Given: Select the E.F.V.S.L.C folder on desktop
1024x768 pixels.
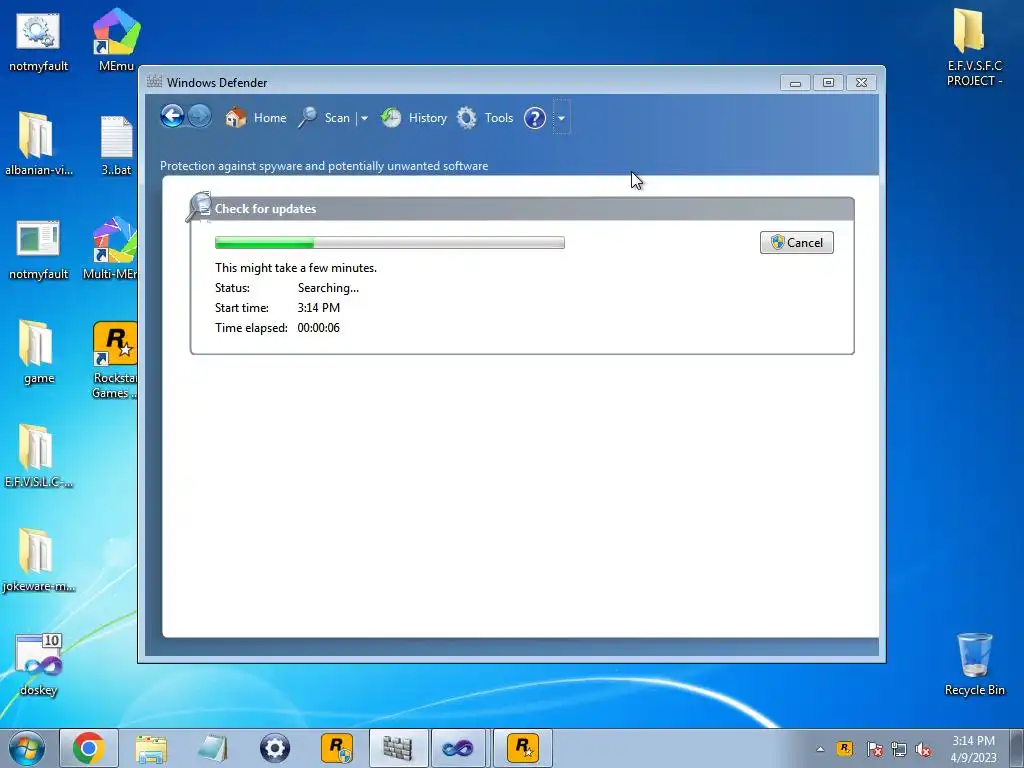Looking at the screenshot, I should (38, 456).
